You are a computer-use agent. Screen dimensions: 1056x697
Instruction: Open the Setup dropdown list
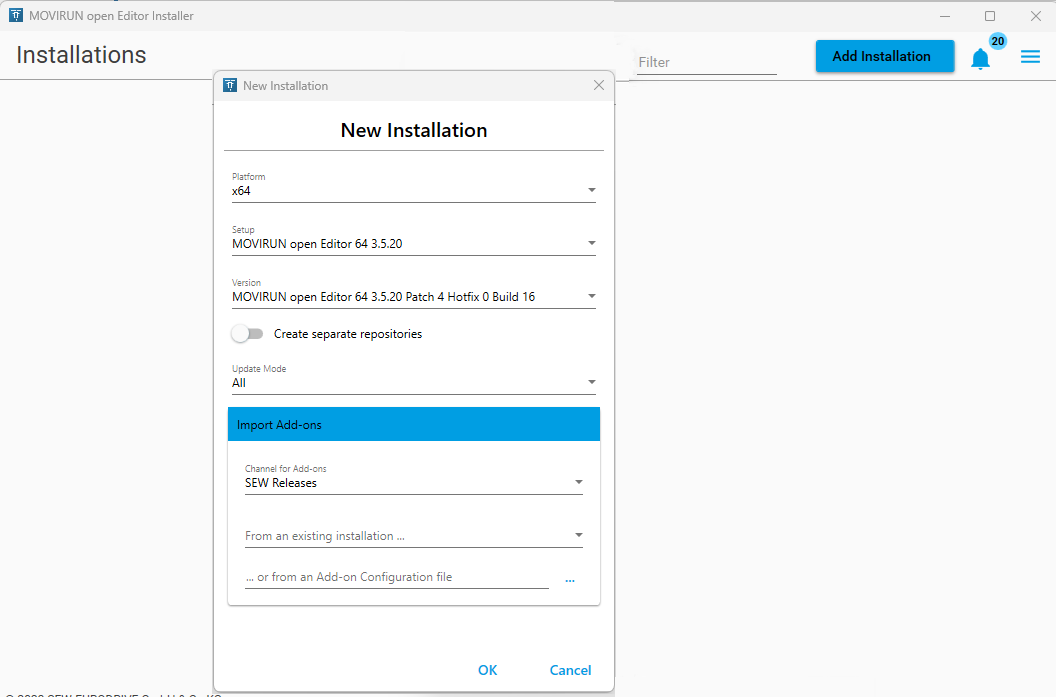413,243
